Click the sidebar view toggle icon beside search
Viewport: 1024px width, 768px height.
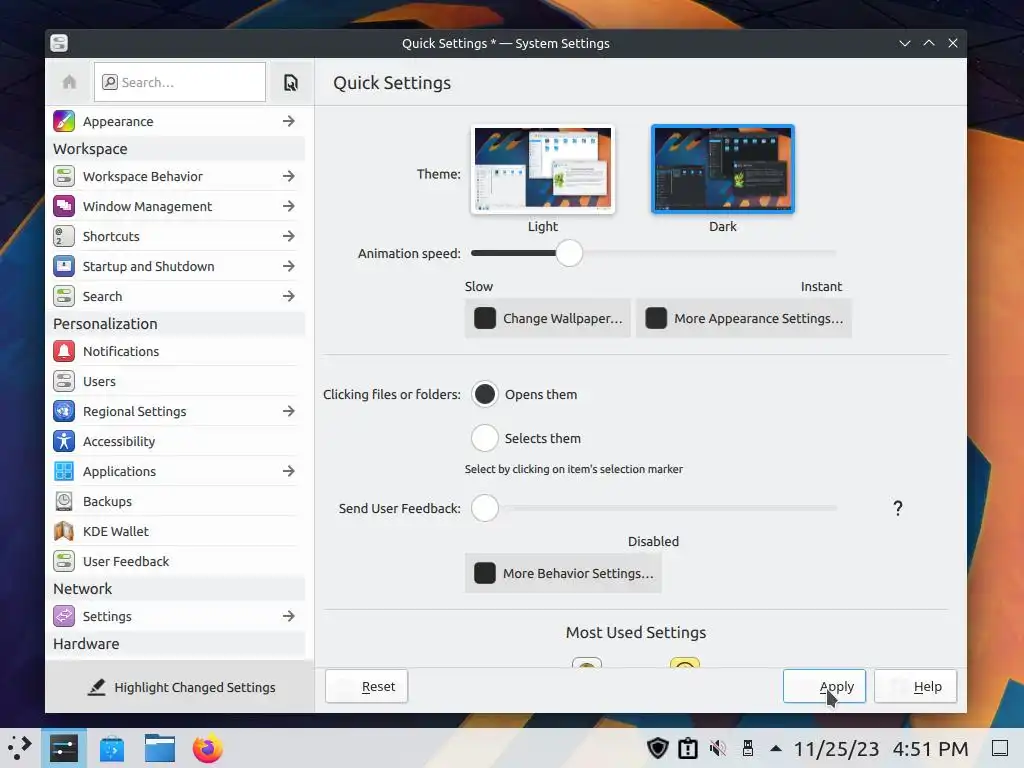tap(291, 82)
